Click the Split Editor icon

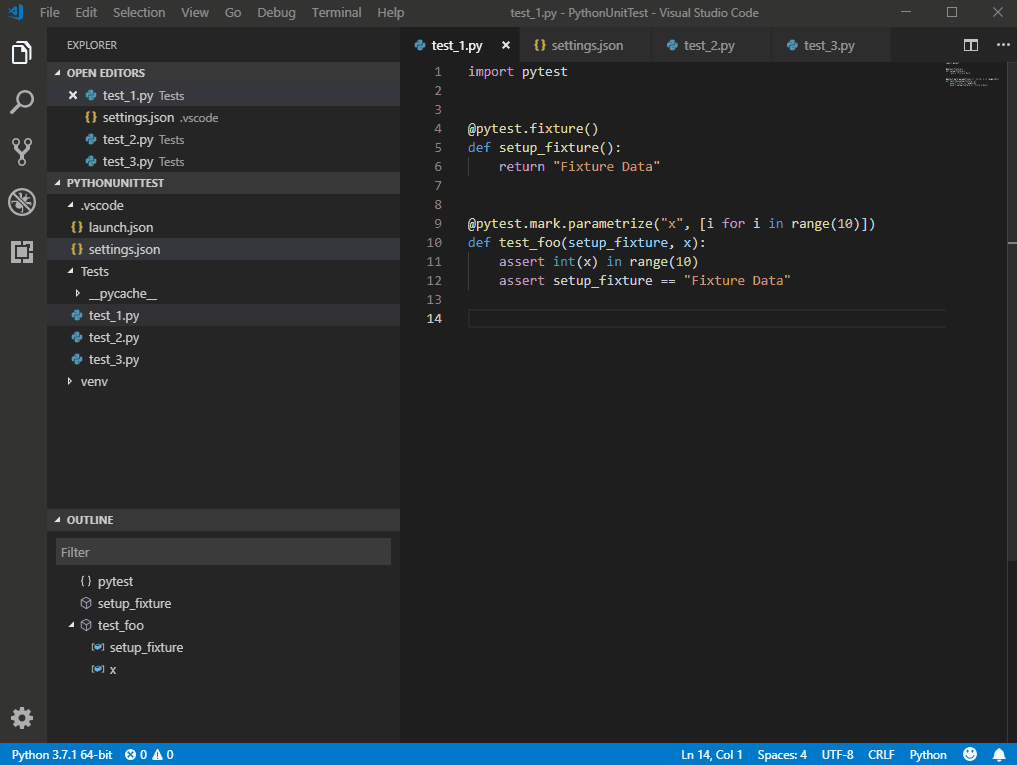(970, 45)
